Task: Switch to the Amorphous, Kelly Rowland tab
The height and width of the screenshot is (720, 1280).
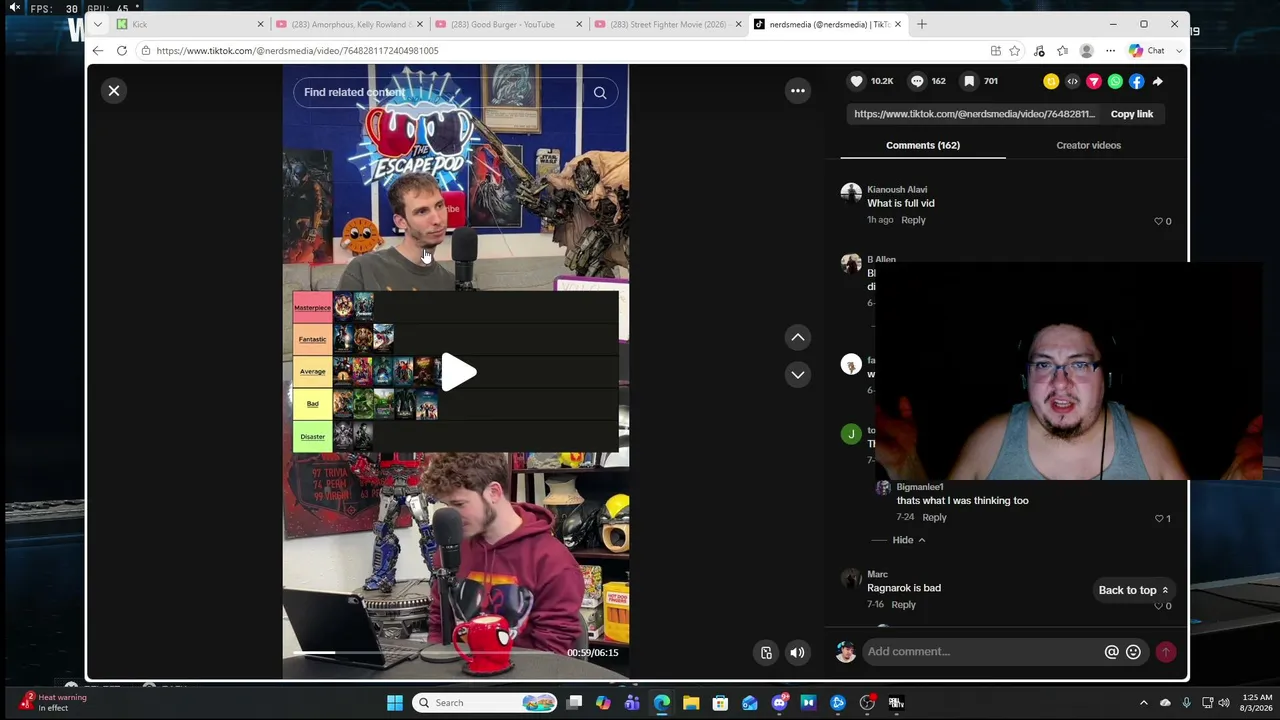Action: coord(349,24)
